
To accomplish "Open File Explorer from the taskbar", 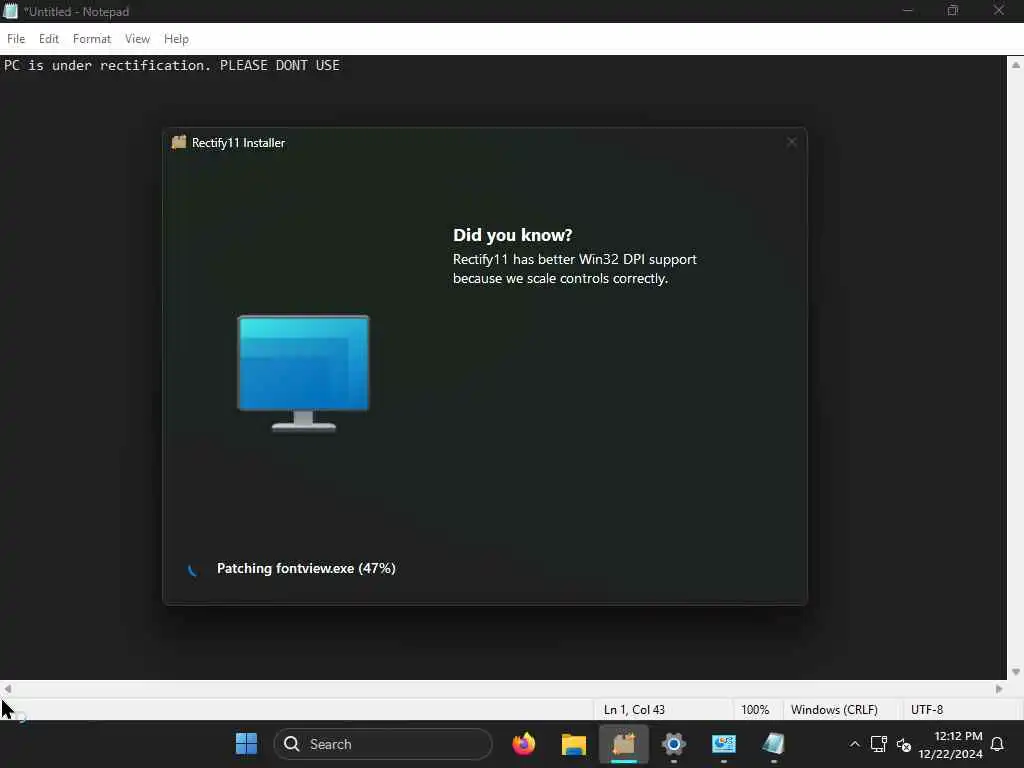I will point(573,744).
